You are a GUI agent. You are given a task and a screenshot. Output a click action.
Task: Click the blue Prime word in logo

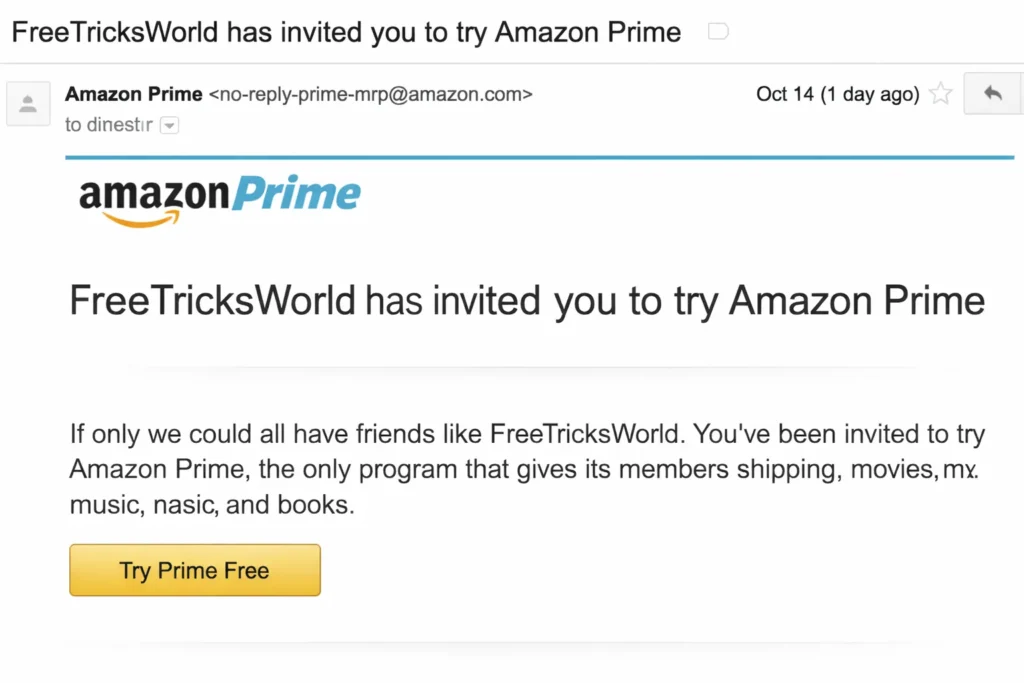pos(296,194)
